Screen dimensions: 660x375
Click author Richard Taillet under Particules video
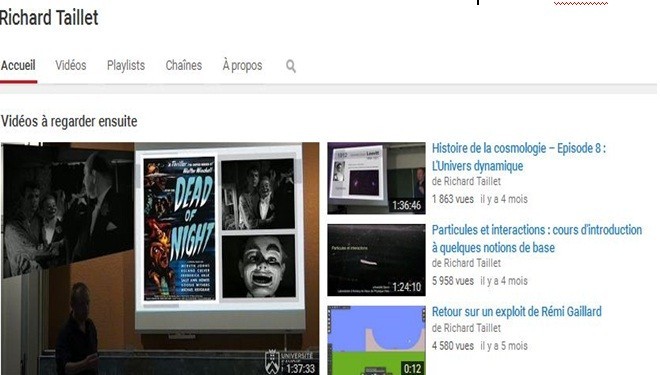click(x=472, y=263)
